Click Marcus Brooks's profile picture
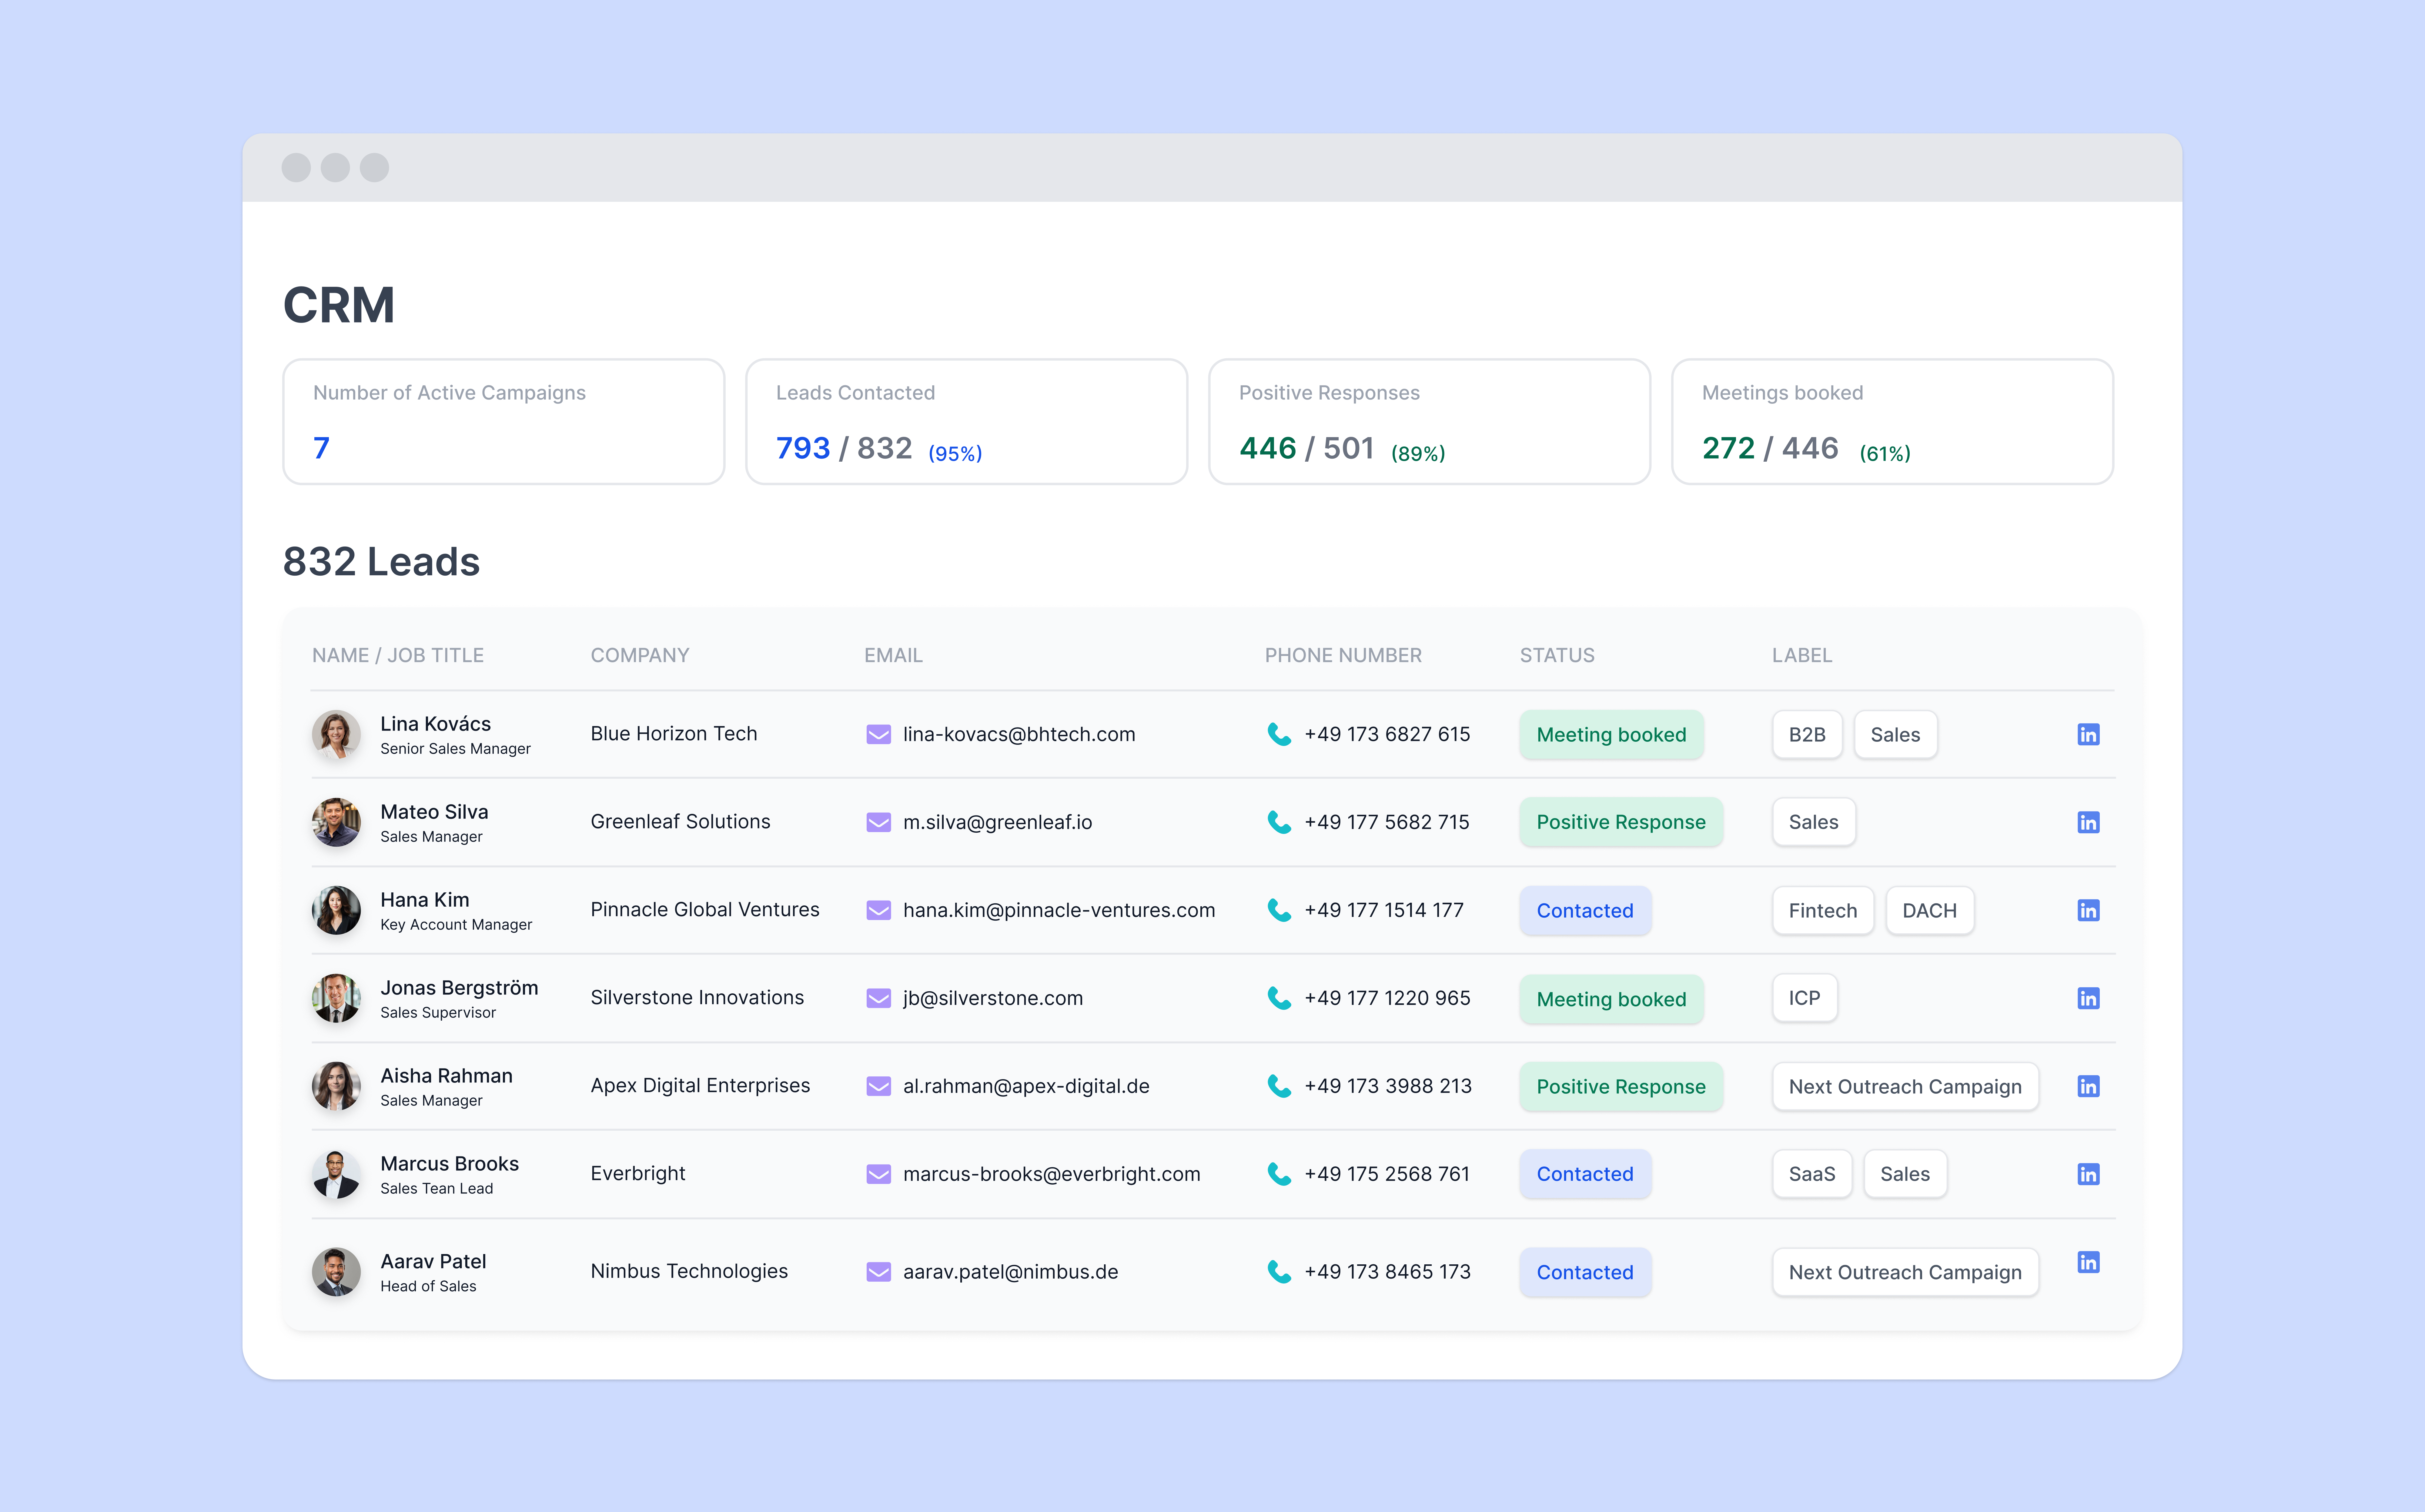 click(336, 1174)
